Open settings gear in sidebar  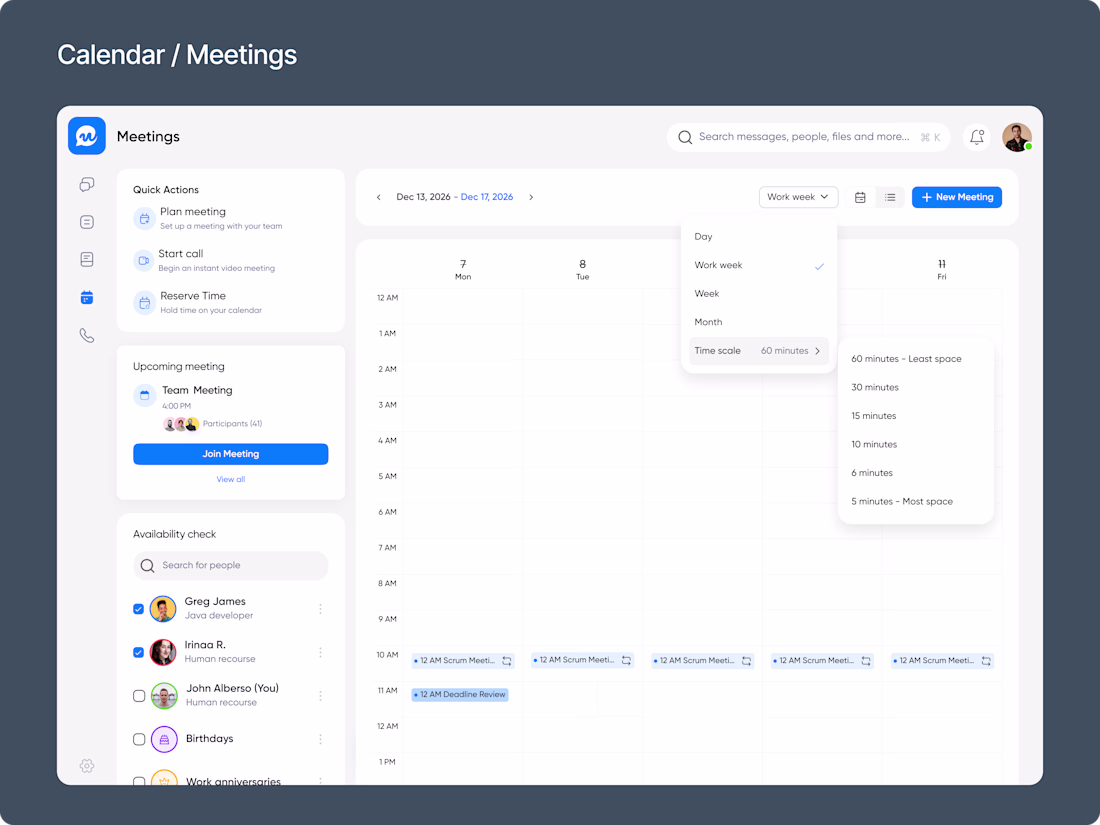click(87, 765)
